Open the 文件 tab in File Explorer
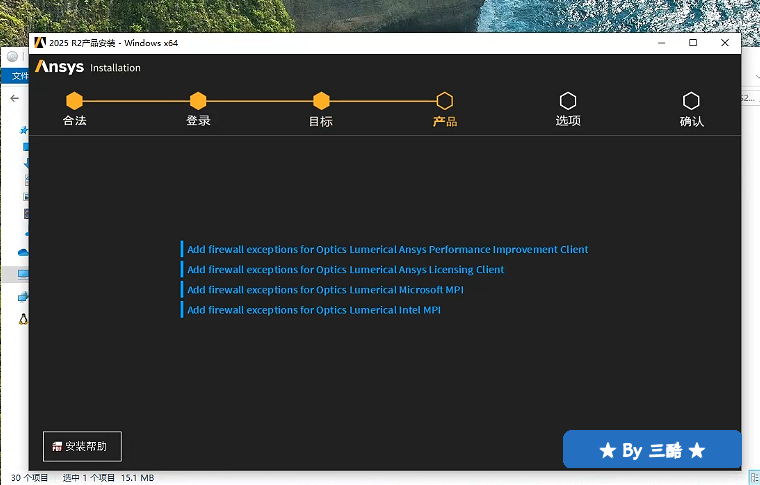This screenshot has width=760, height=485. 18,76
